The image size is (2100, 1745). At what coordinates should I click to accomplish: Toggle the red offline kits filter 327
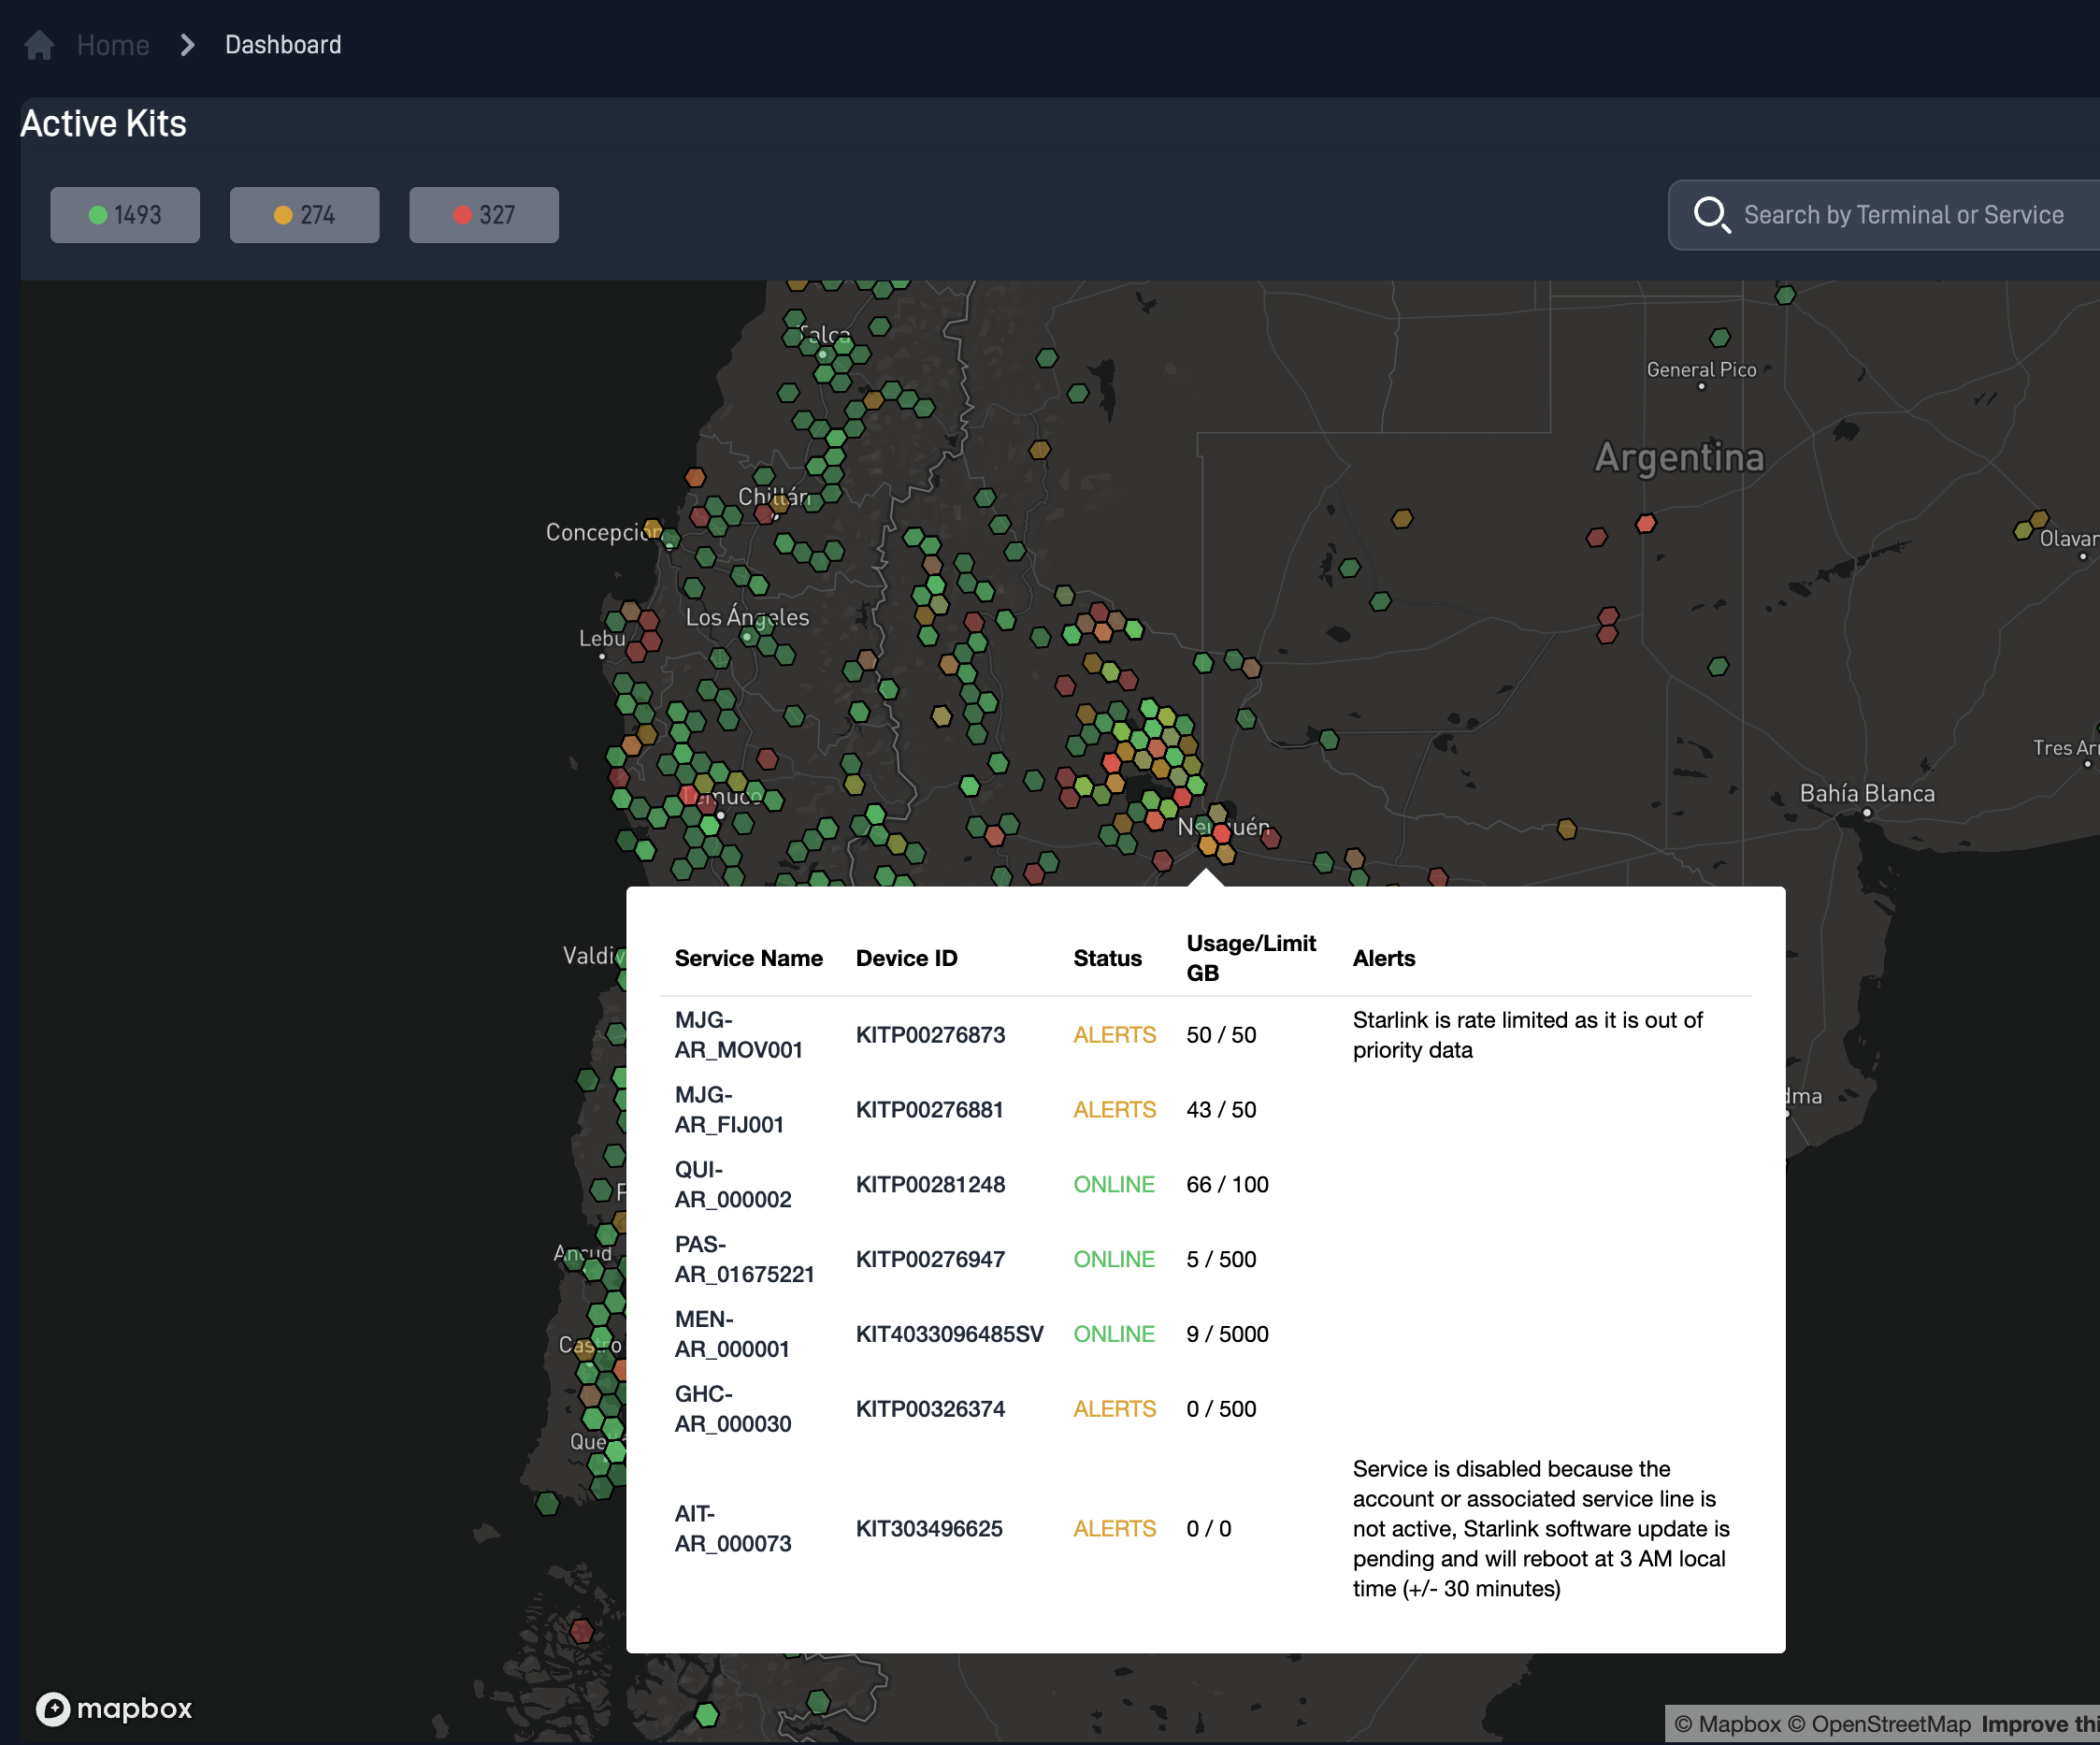(x=483, y=214)
